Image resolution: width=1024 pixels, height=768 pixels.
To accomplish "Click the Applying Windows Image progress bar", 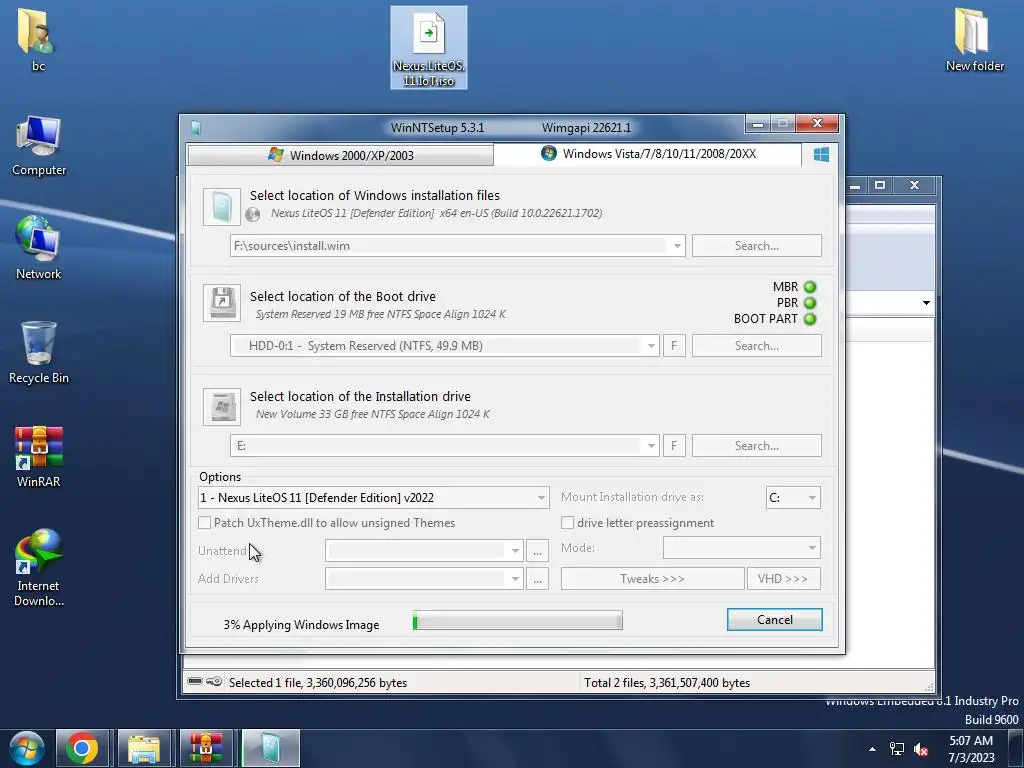I will (517, 620).
